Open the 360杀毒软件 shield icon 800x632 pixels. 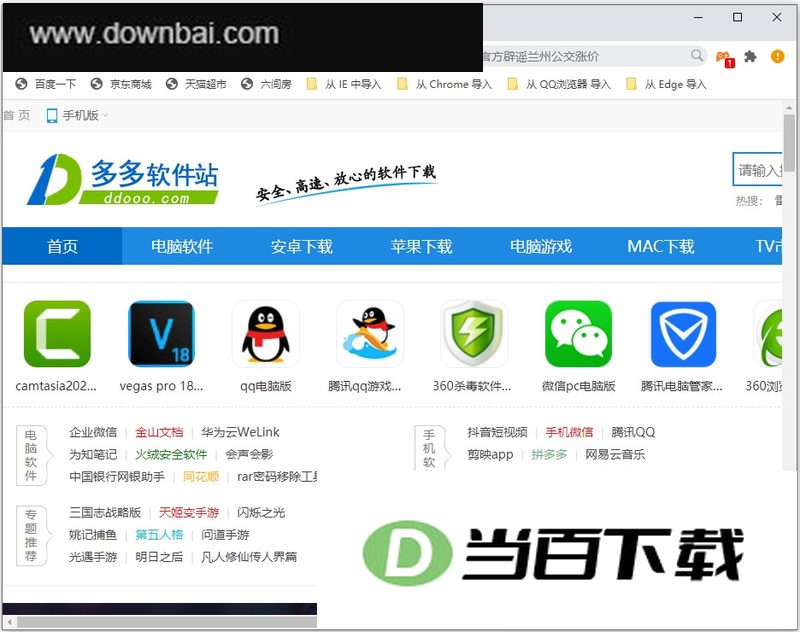click(474, 334)
